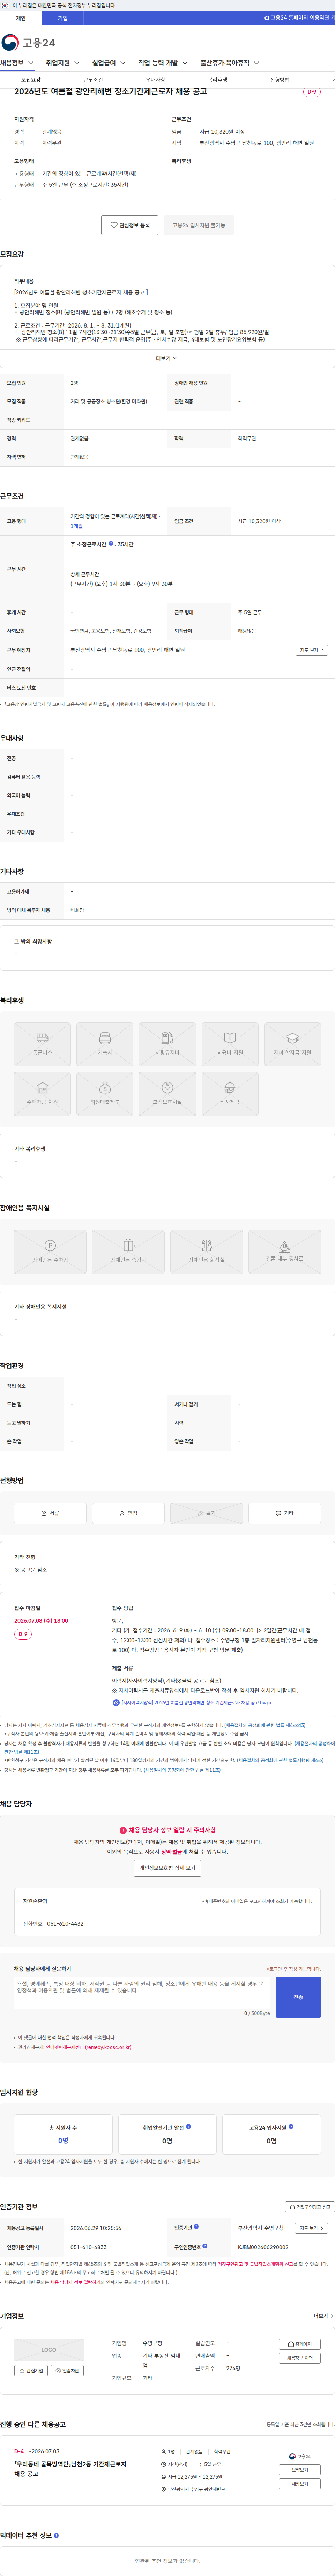The width and height of the screenshot is (335, 2576).
Task: Click the info icon beside 주 소정근로시간
Action: [x=111, y=544]
